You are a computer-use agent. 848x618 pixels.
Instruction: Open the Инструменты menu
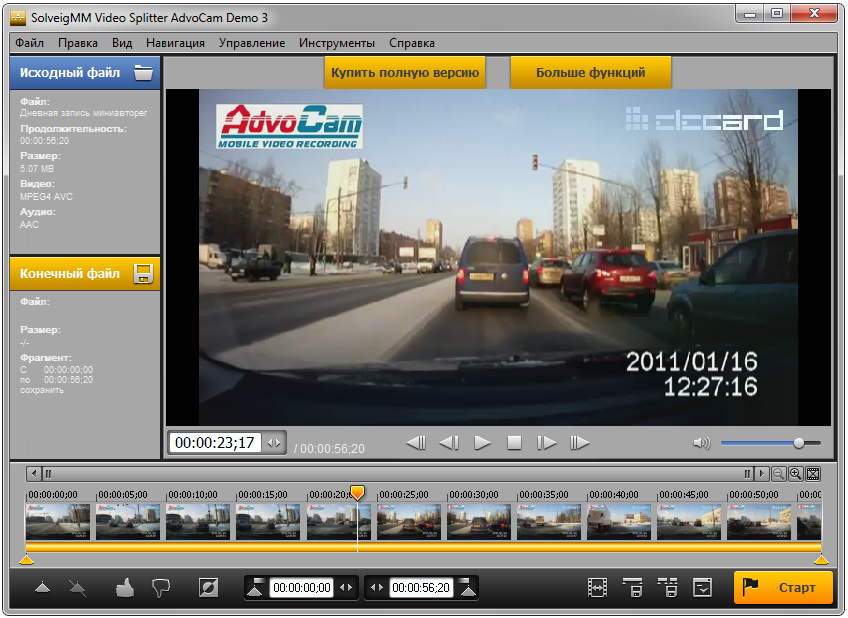337,43
